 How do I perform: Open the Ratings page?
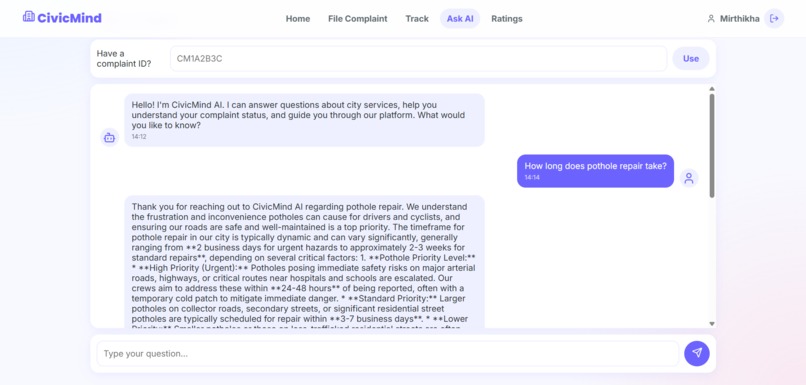point(507,19)
